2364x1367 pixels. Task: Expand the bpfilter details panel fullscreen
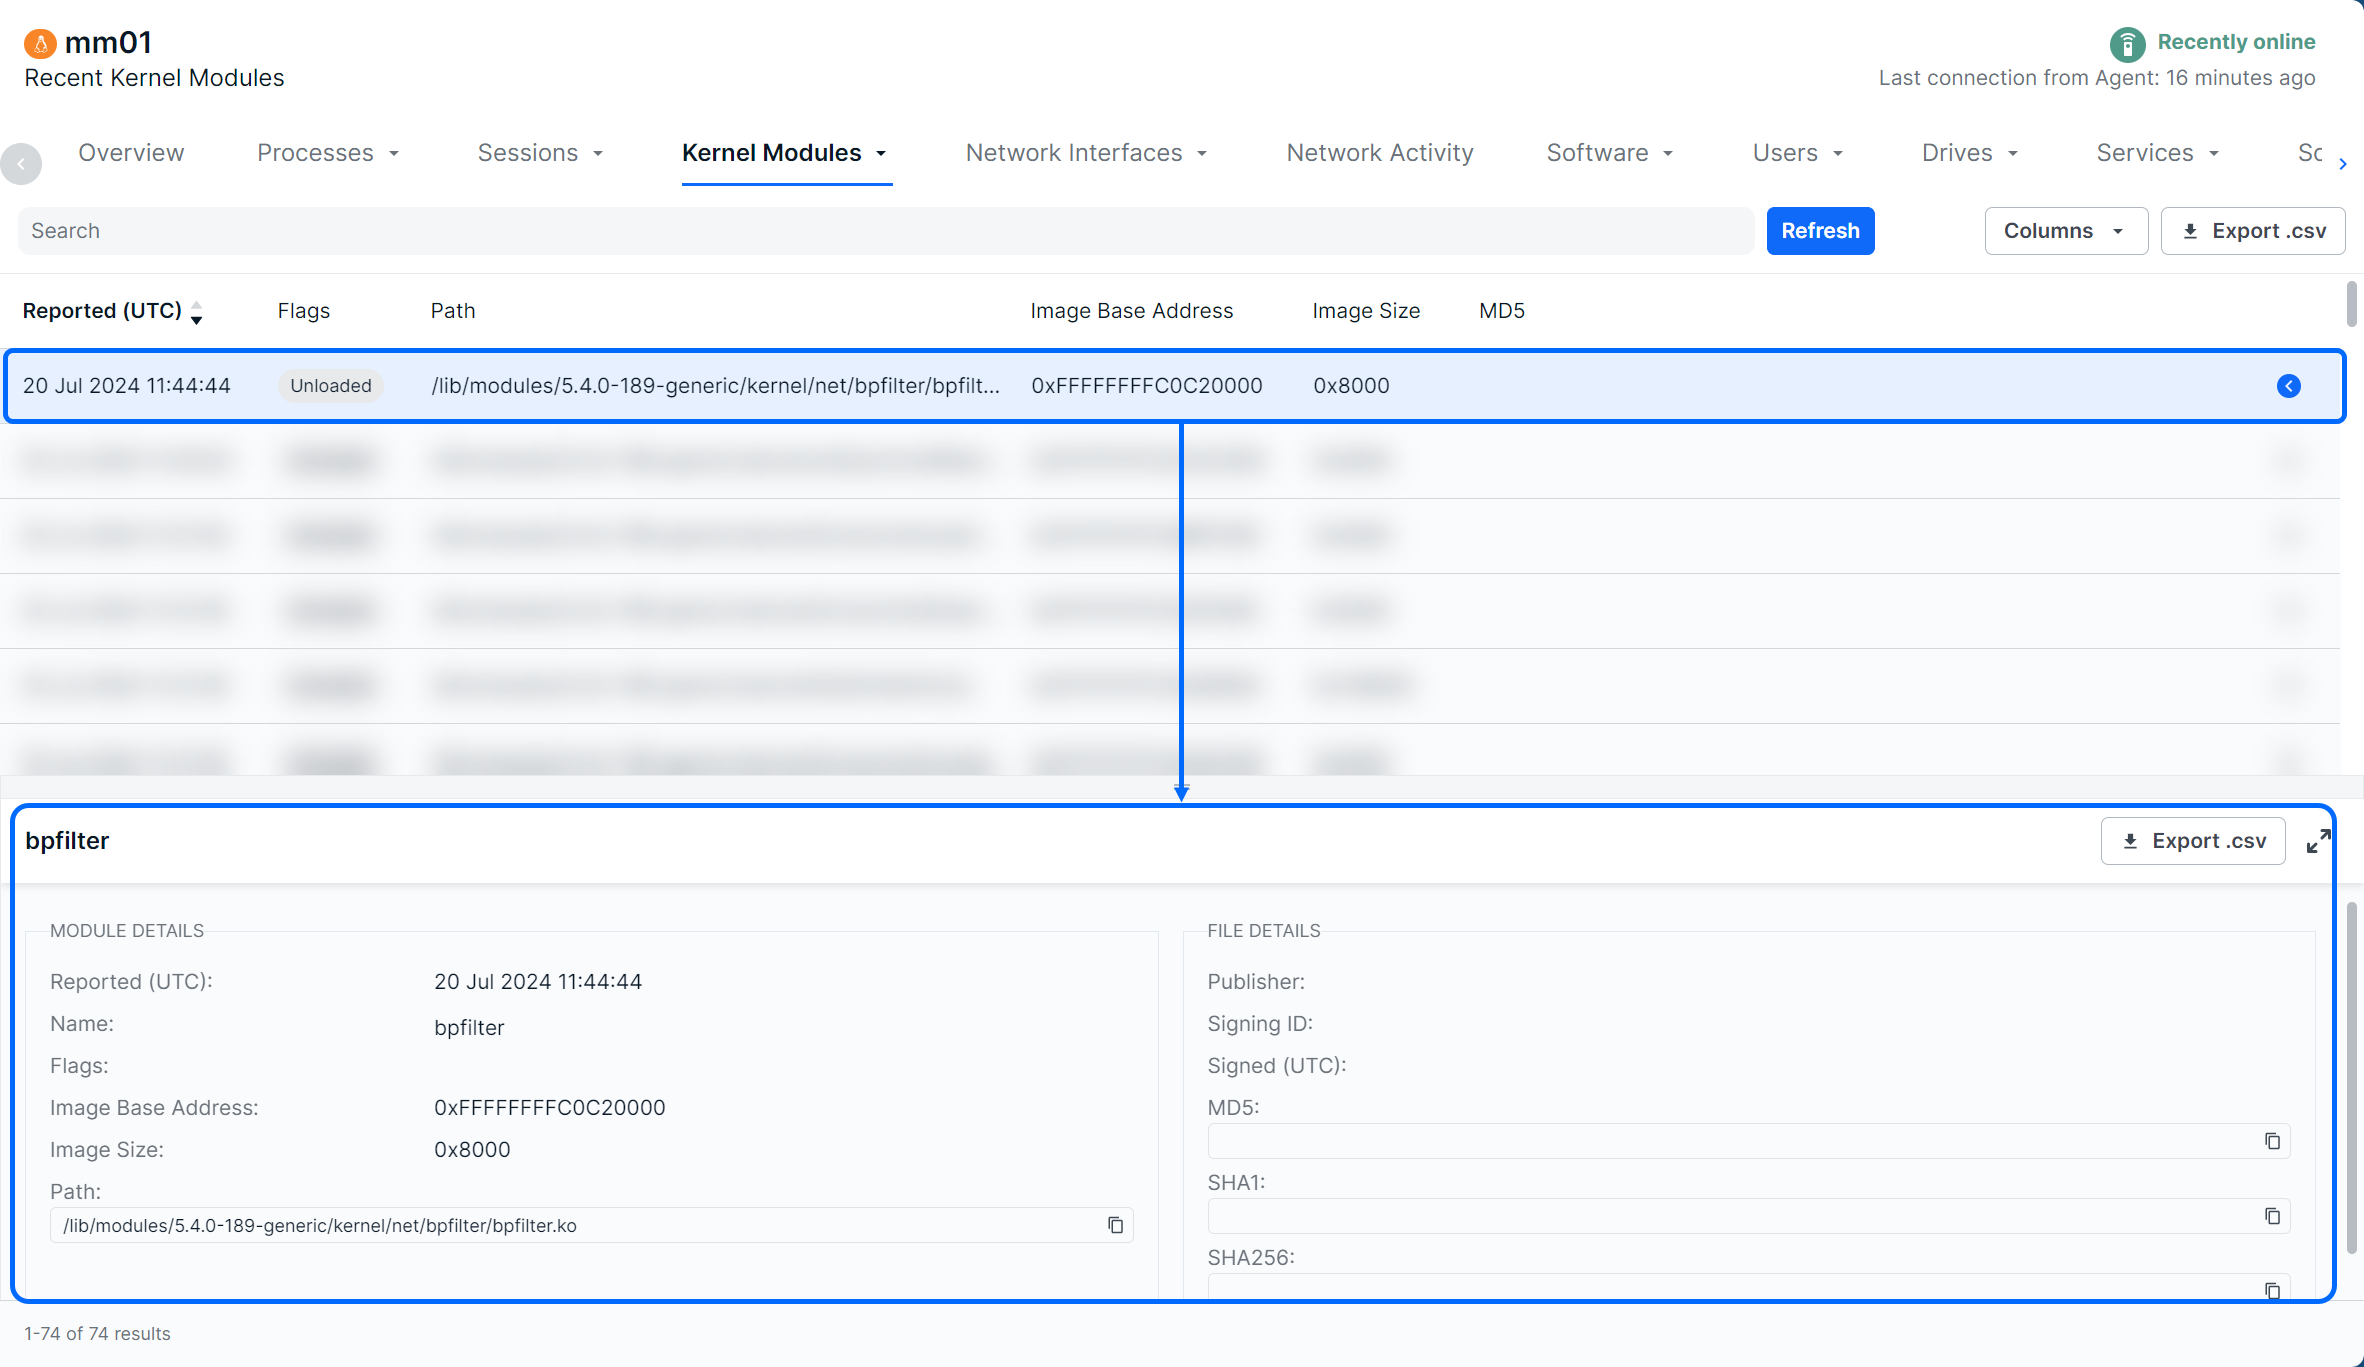pos(2318,841)
